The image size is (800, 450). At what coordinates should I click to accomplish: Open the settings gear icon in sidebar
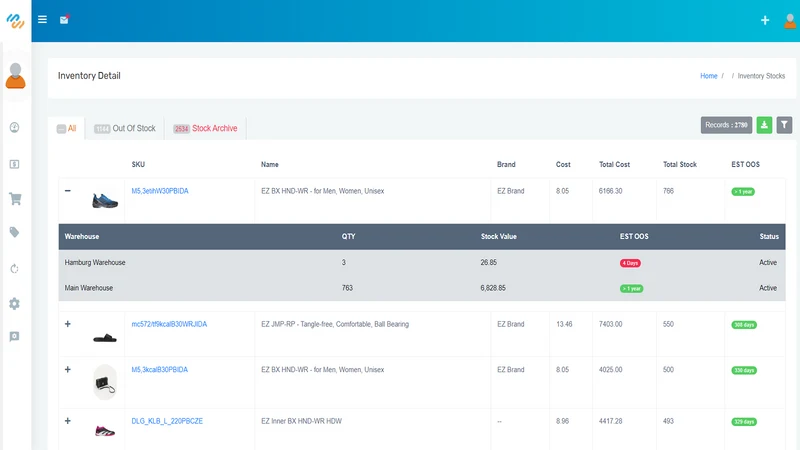(14, 304)
